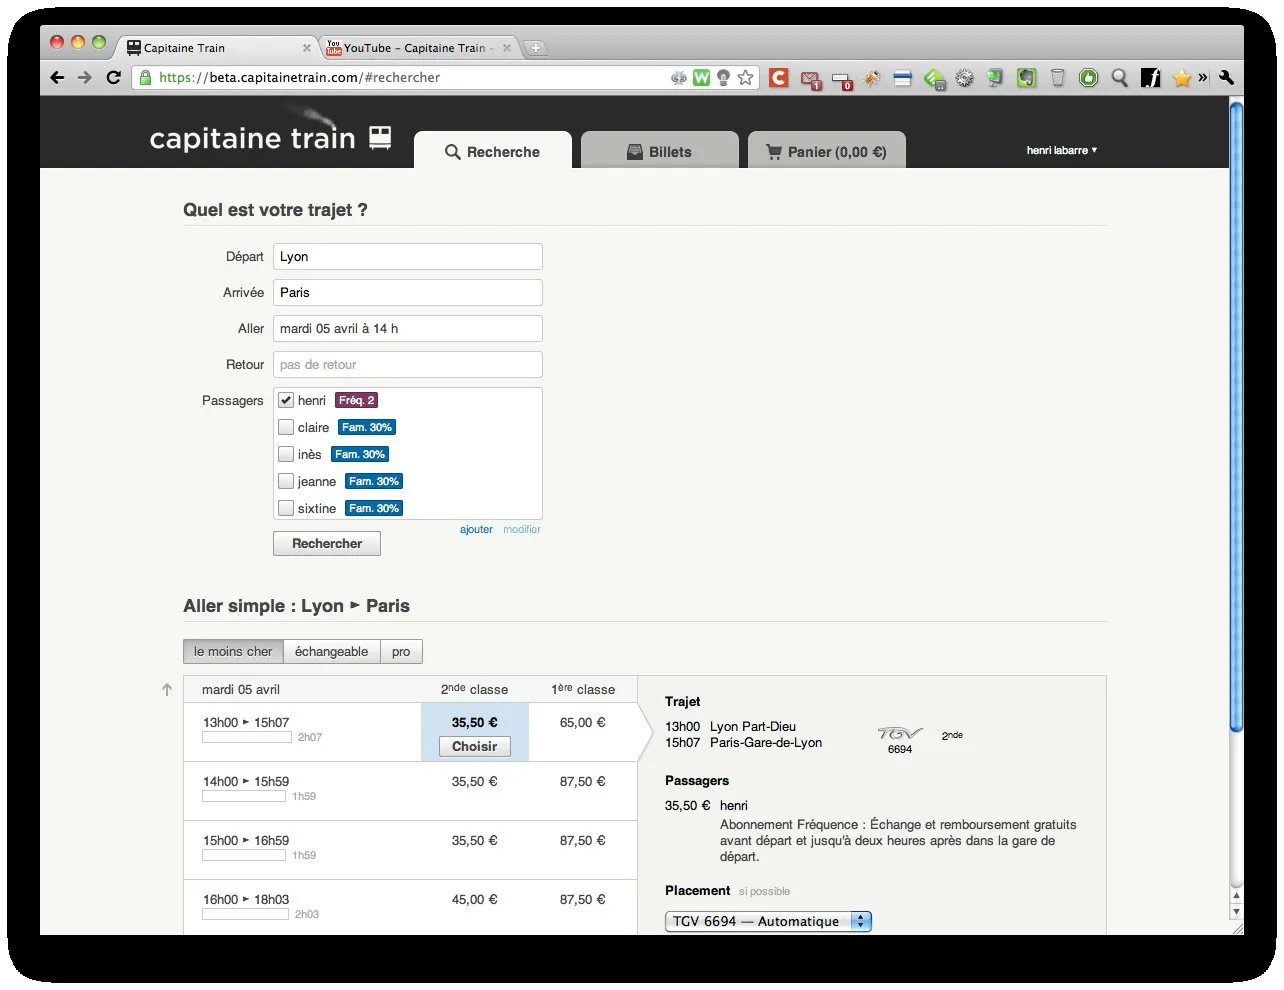
Task: Click the modifier passengers link
Action: tap(522, 529)
